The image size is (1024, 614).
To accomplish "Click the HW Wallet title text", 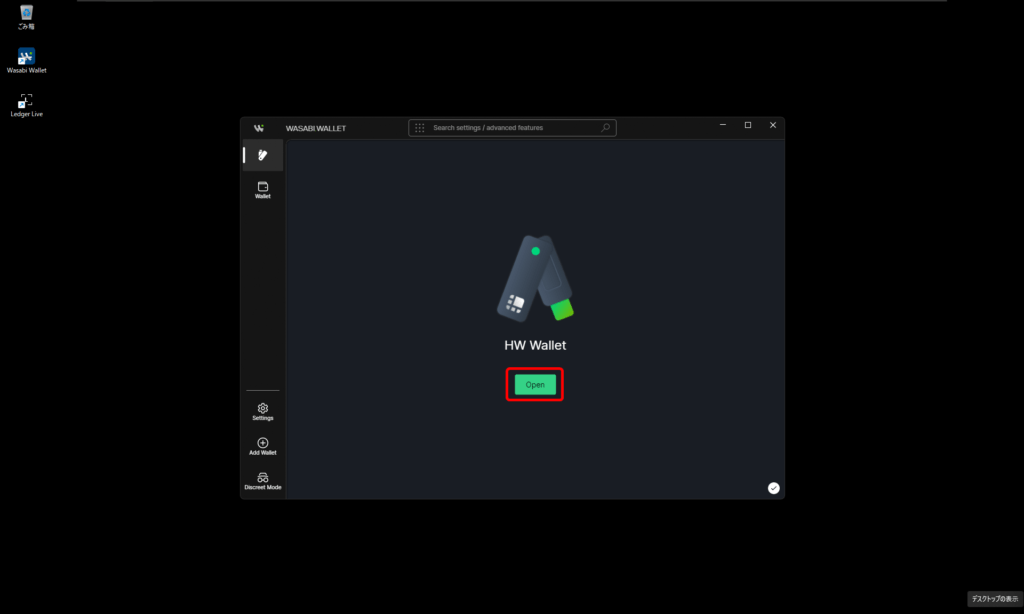I will click(x=535, y=346).
